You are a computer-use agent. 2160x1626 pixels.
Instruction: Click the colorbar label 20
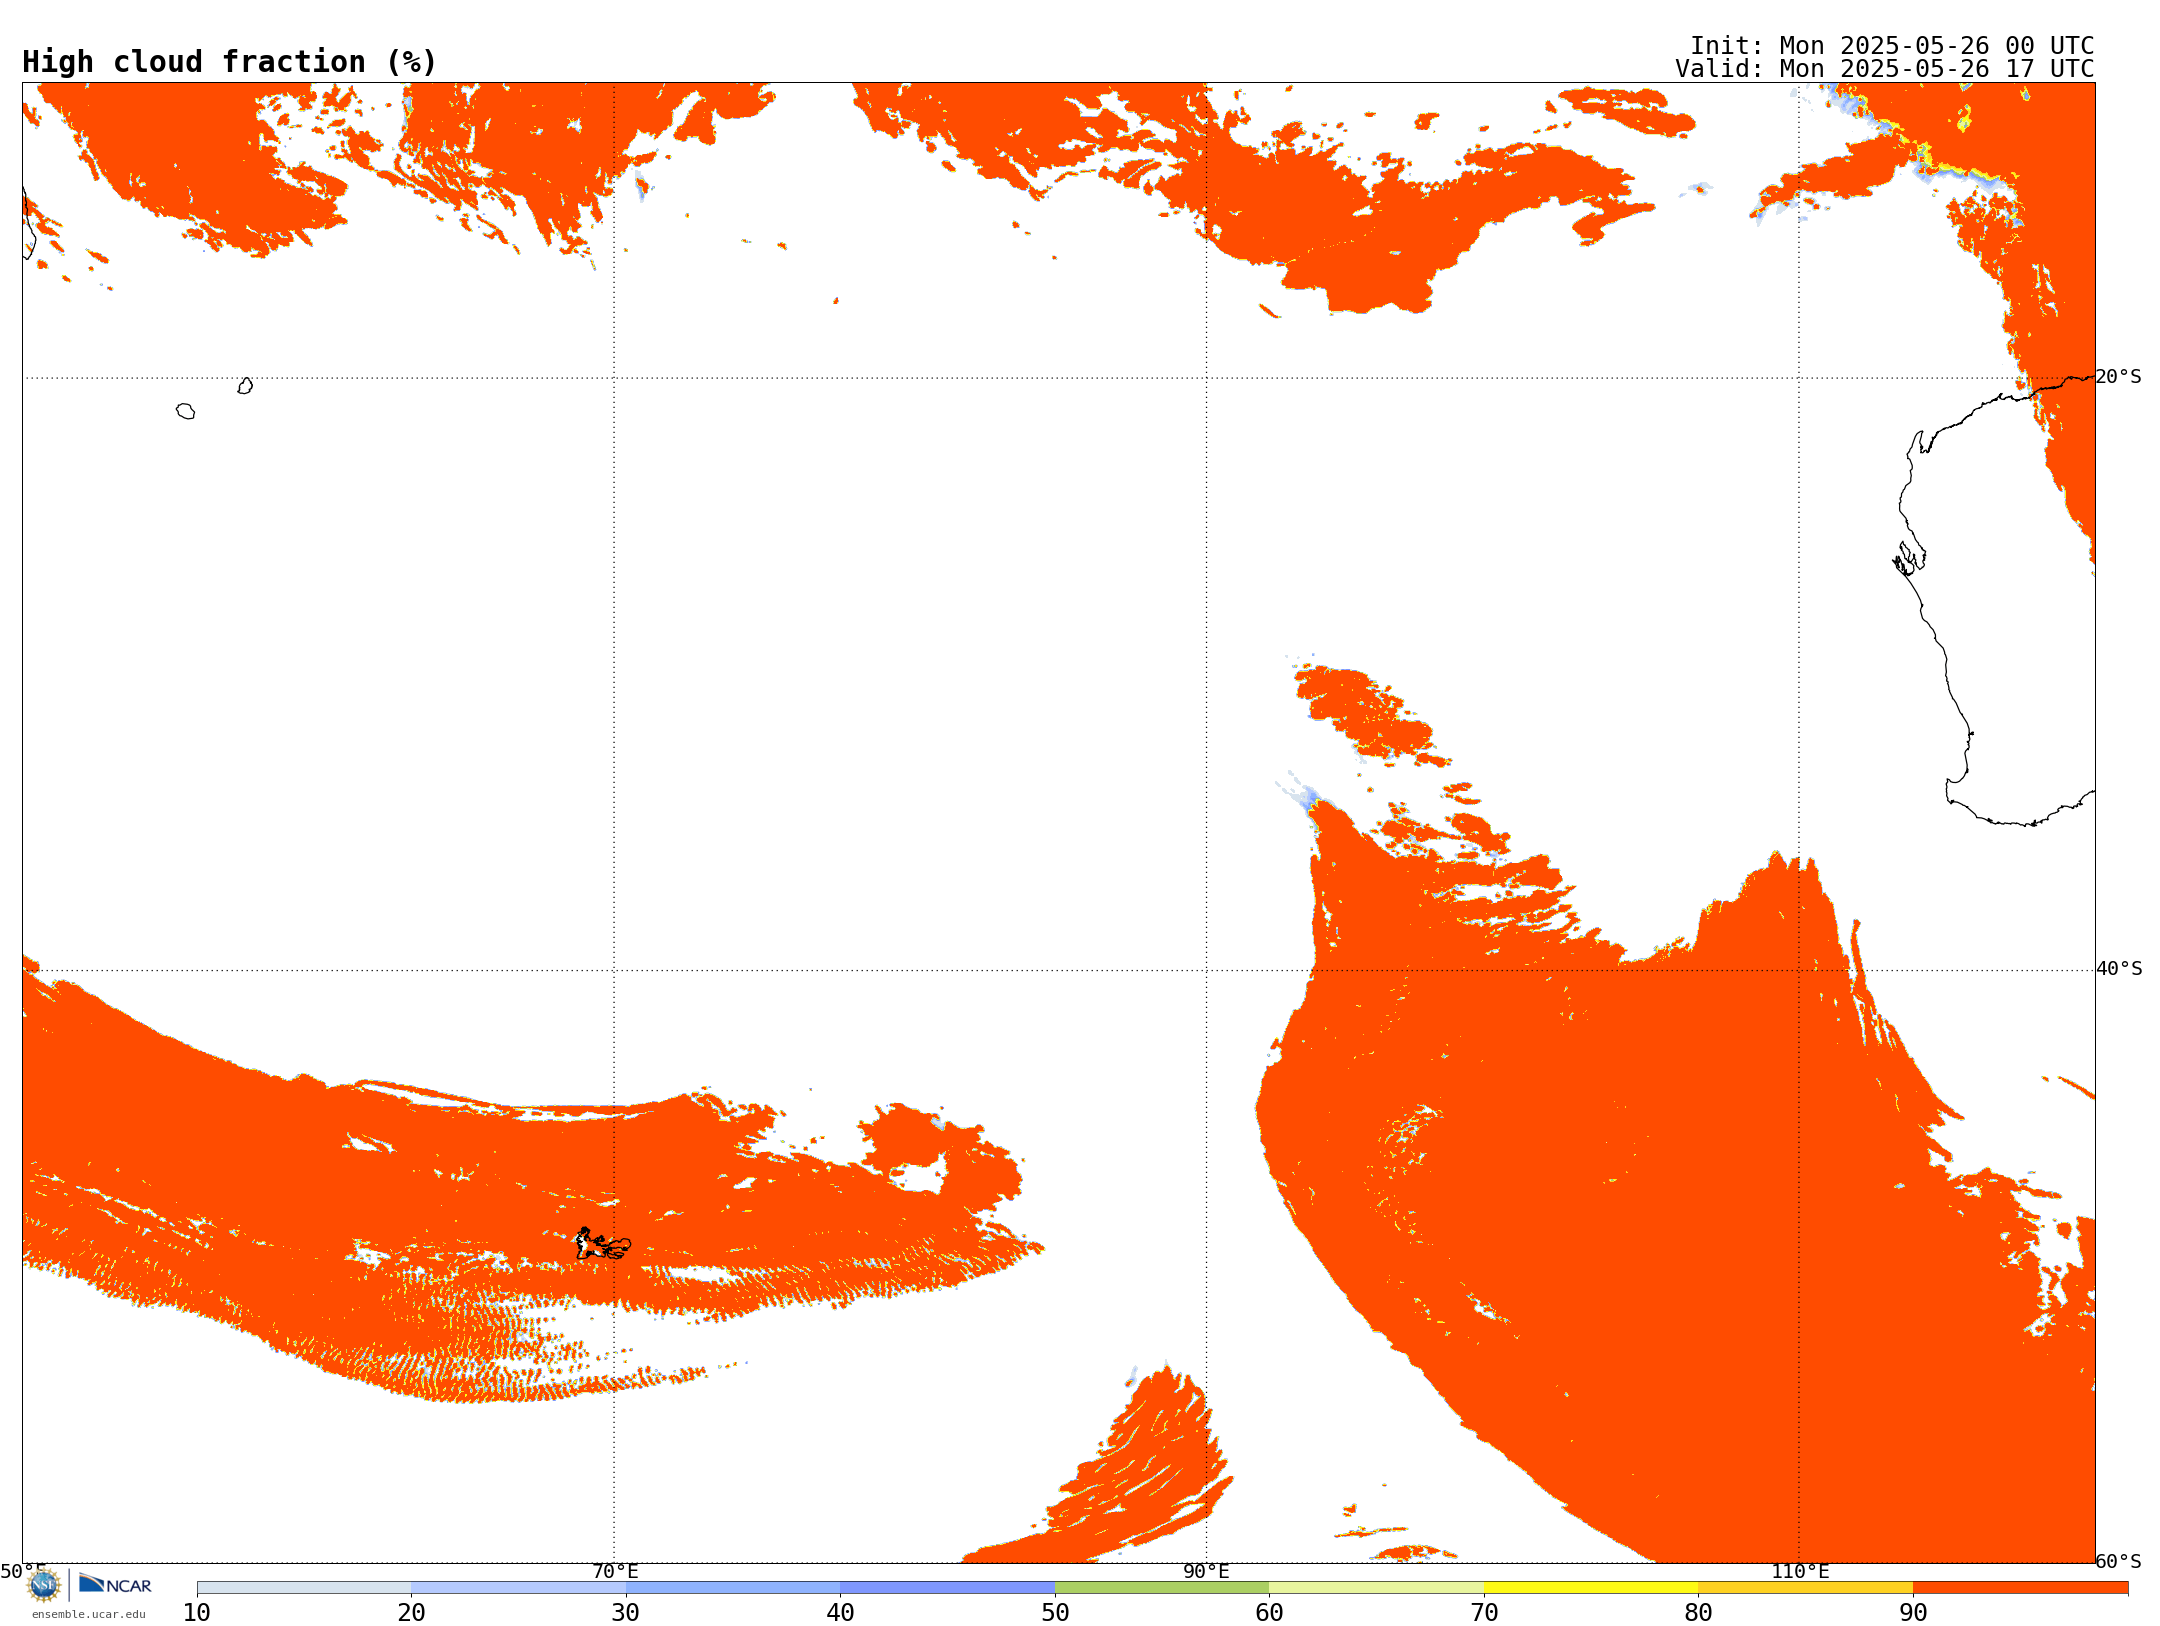click(411, 1613)
